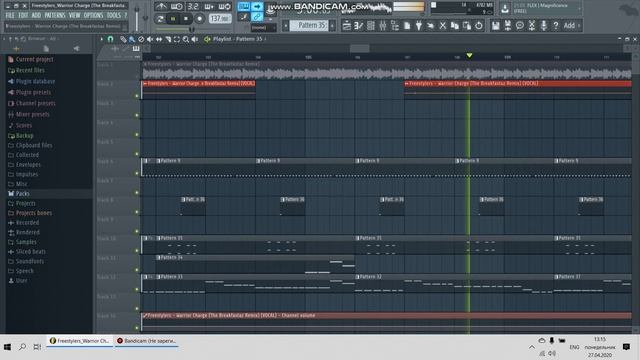The width and height of the screenshot is (640, 360).
Task: Select the Zoom magnifier tool in the Playlist
Action: [x=186, y=39]
